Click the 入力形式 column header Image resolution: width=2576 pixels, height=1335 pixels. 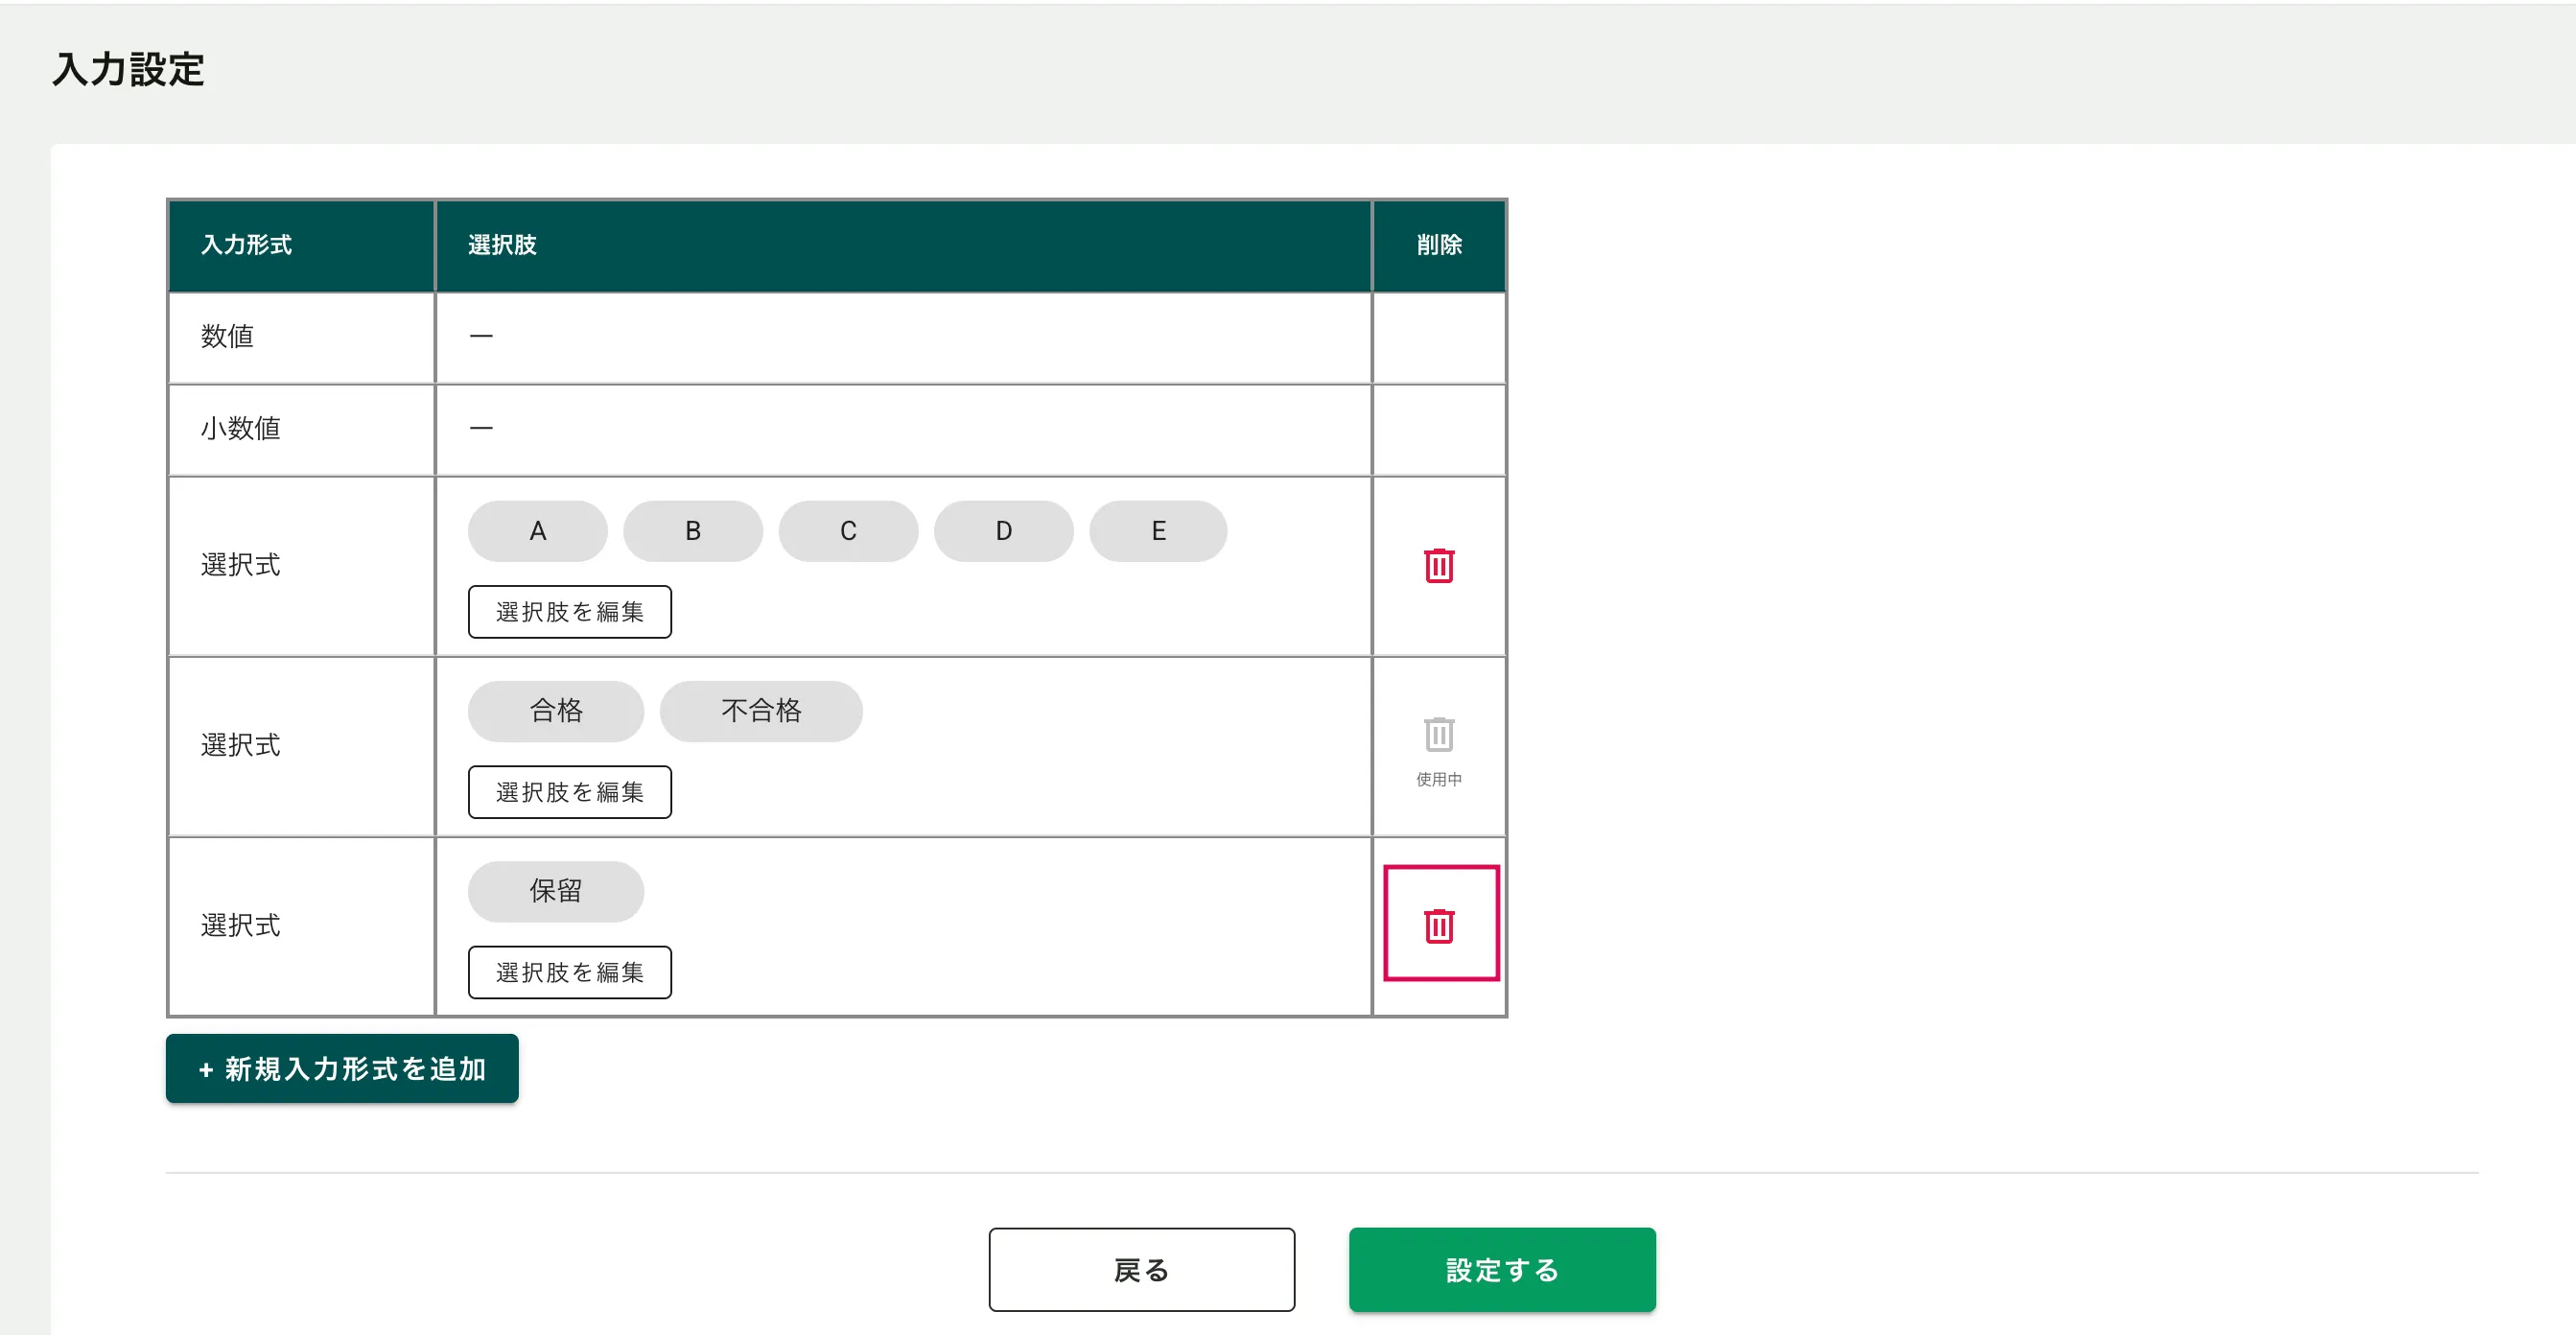(x=246, y=245)
